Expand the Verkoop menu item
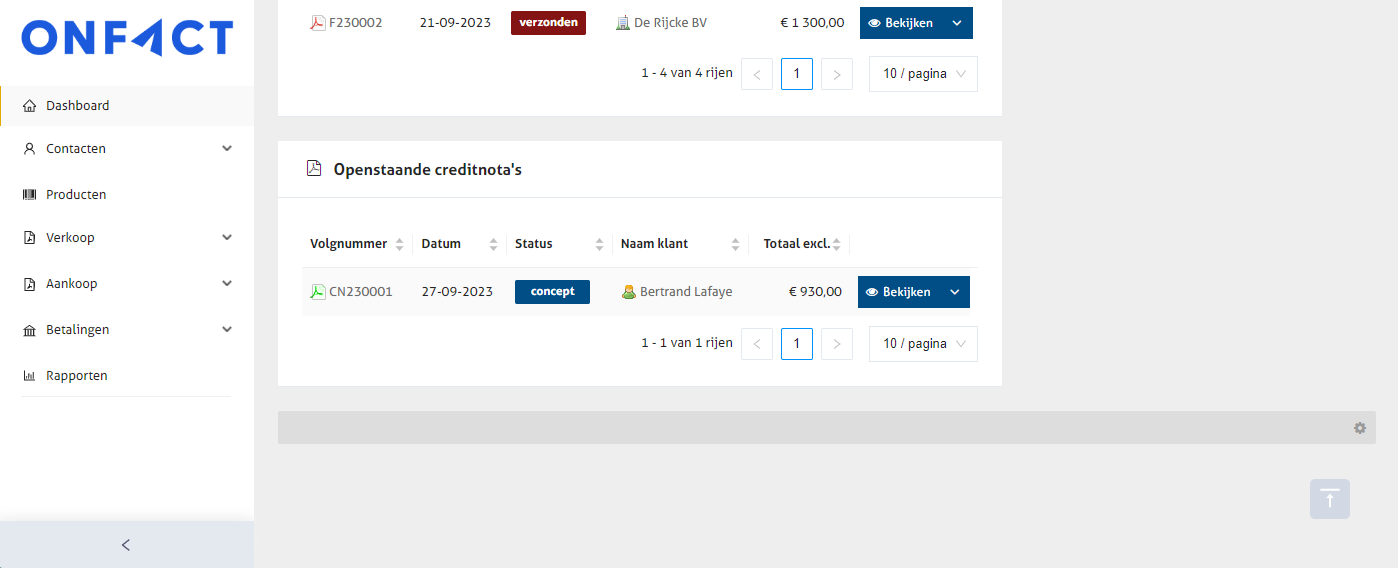Viewport: 1398px width, 568px height. 227,238
